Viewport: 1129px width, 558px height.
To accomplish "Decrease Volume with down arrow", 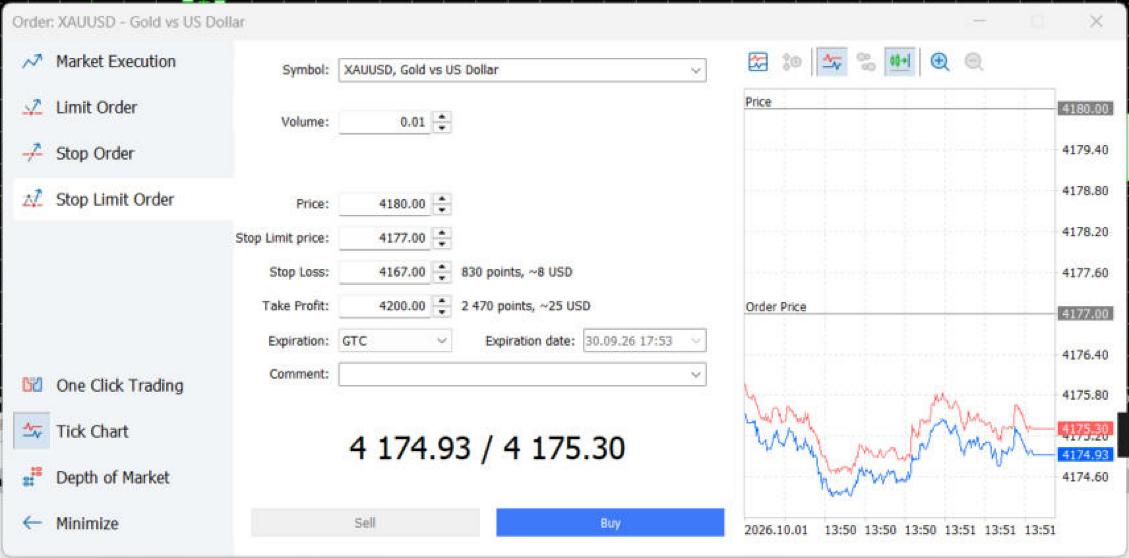I will (x=442, y=127).
